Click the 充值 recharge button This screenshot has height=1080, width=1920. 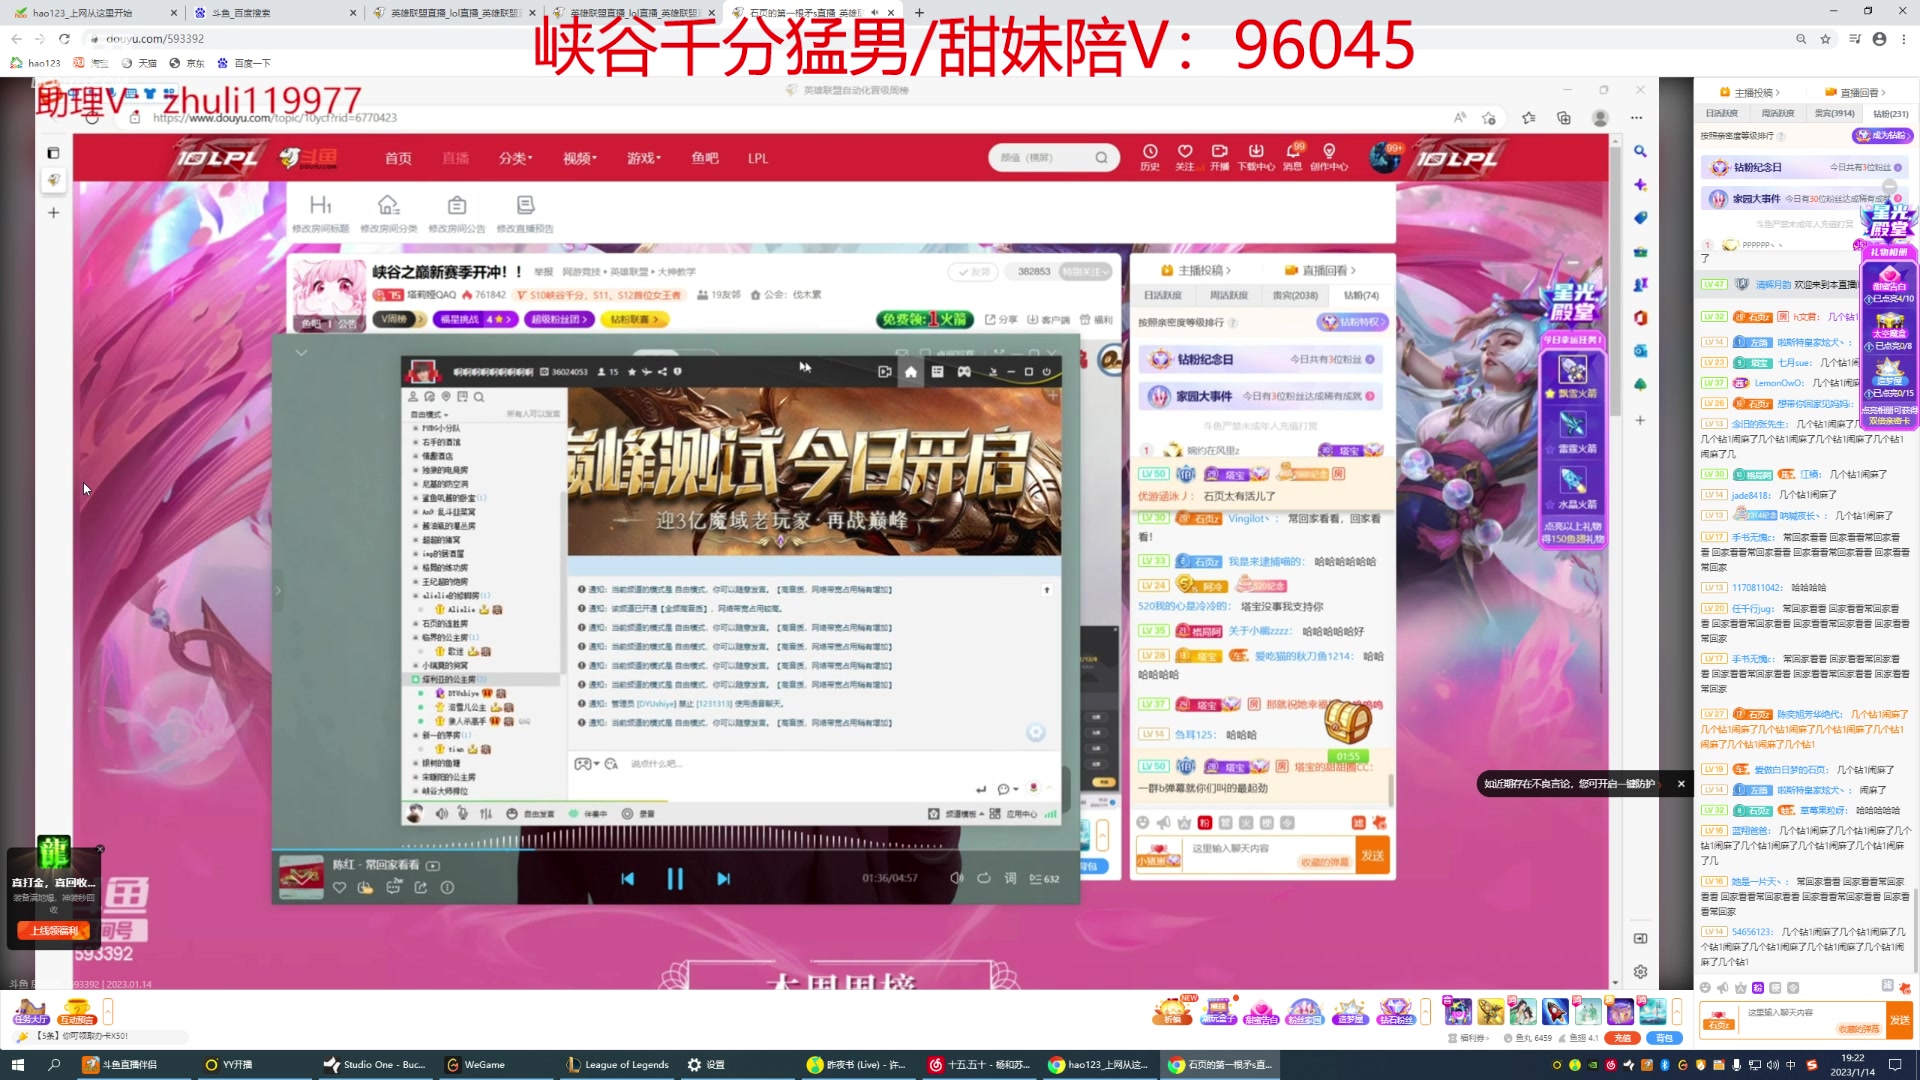coord(1622,1038)
